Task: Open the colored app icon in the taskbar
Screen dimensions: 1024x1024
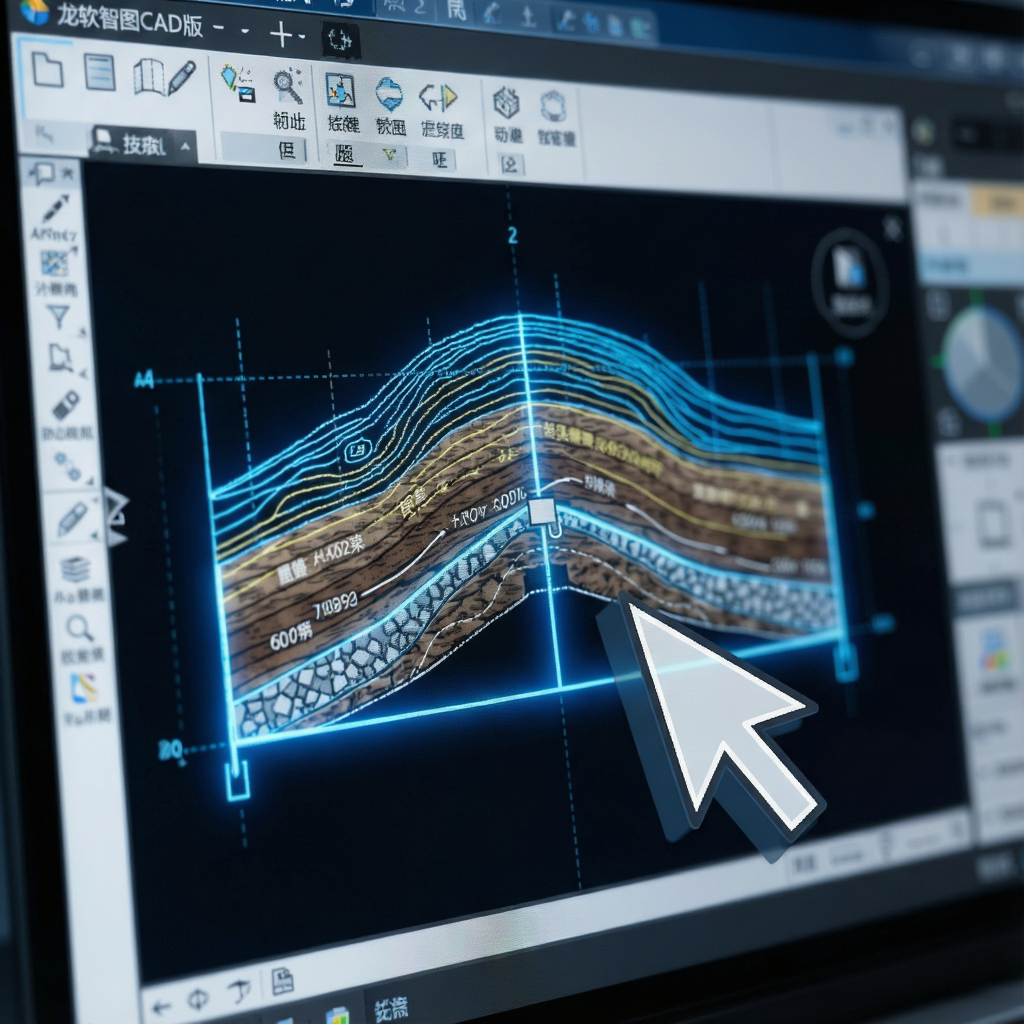Action: tap(338, 1016)
